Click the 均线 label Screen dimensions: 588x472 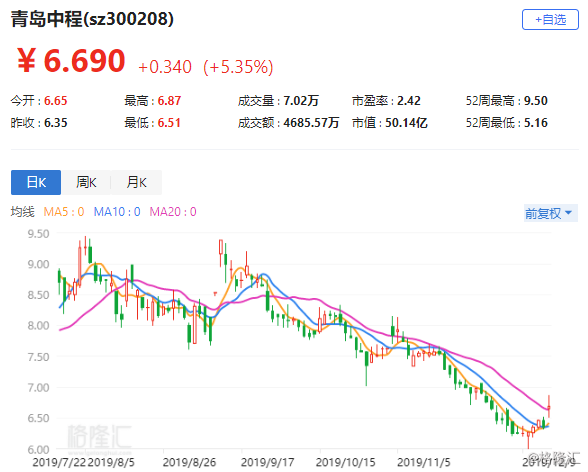(22, 212)
